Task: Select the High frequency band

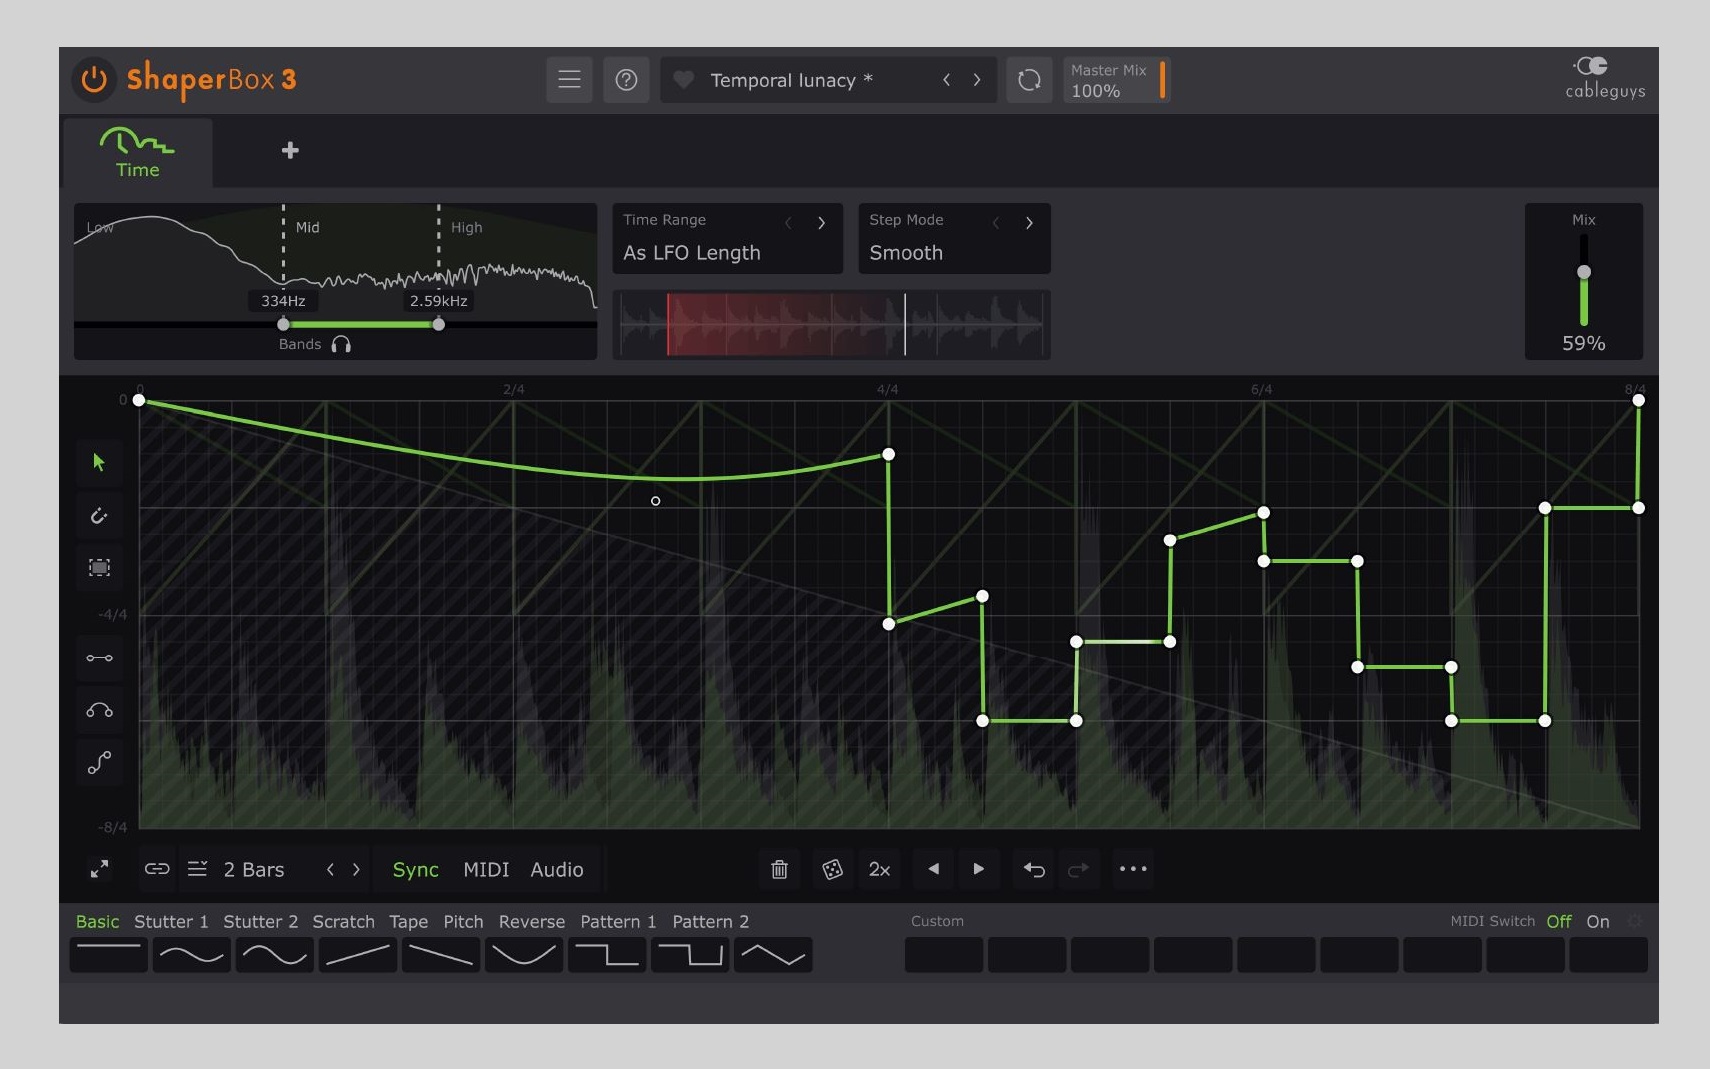Action: tap(466, 227)
